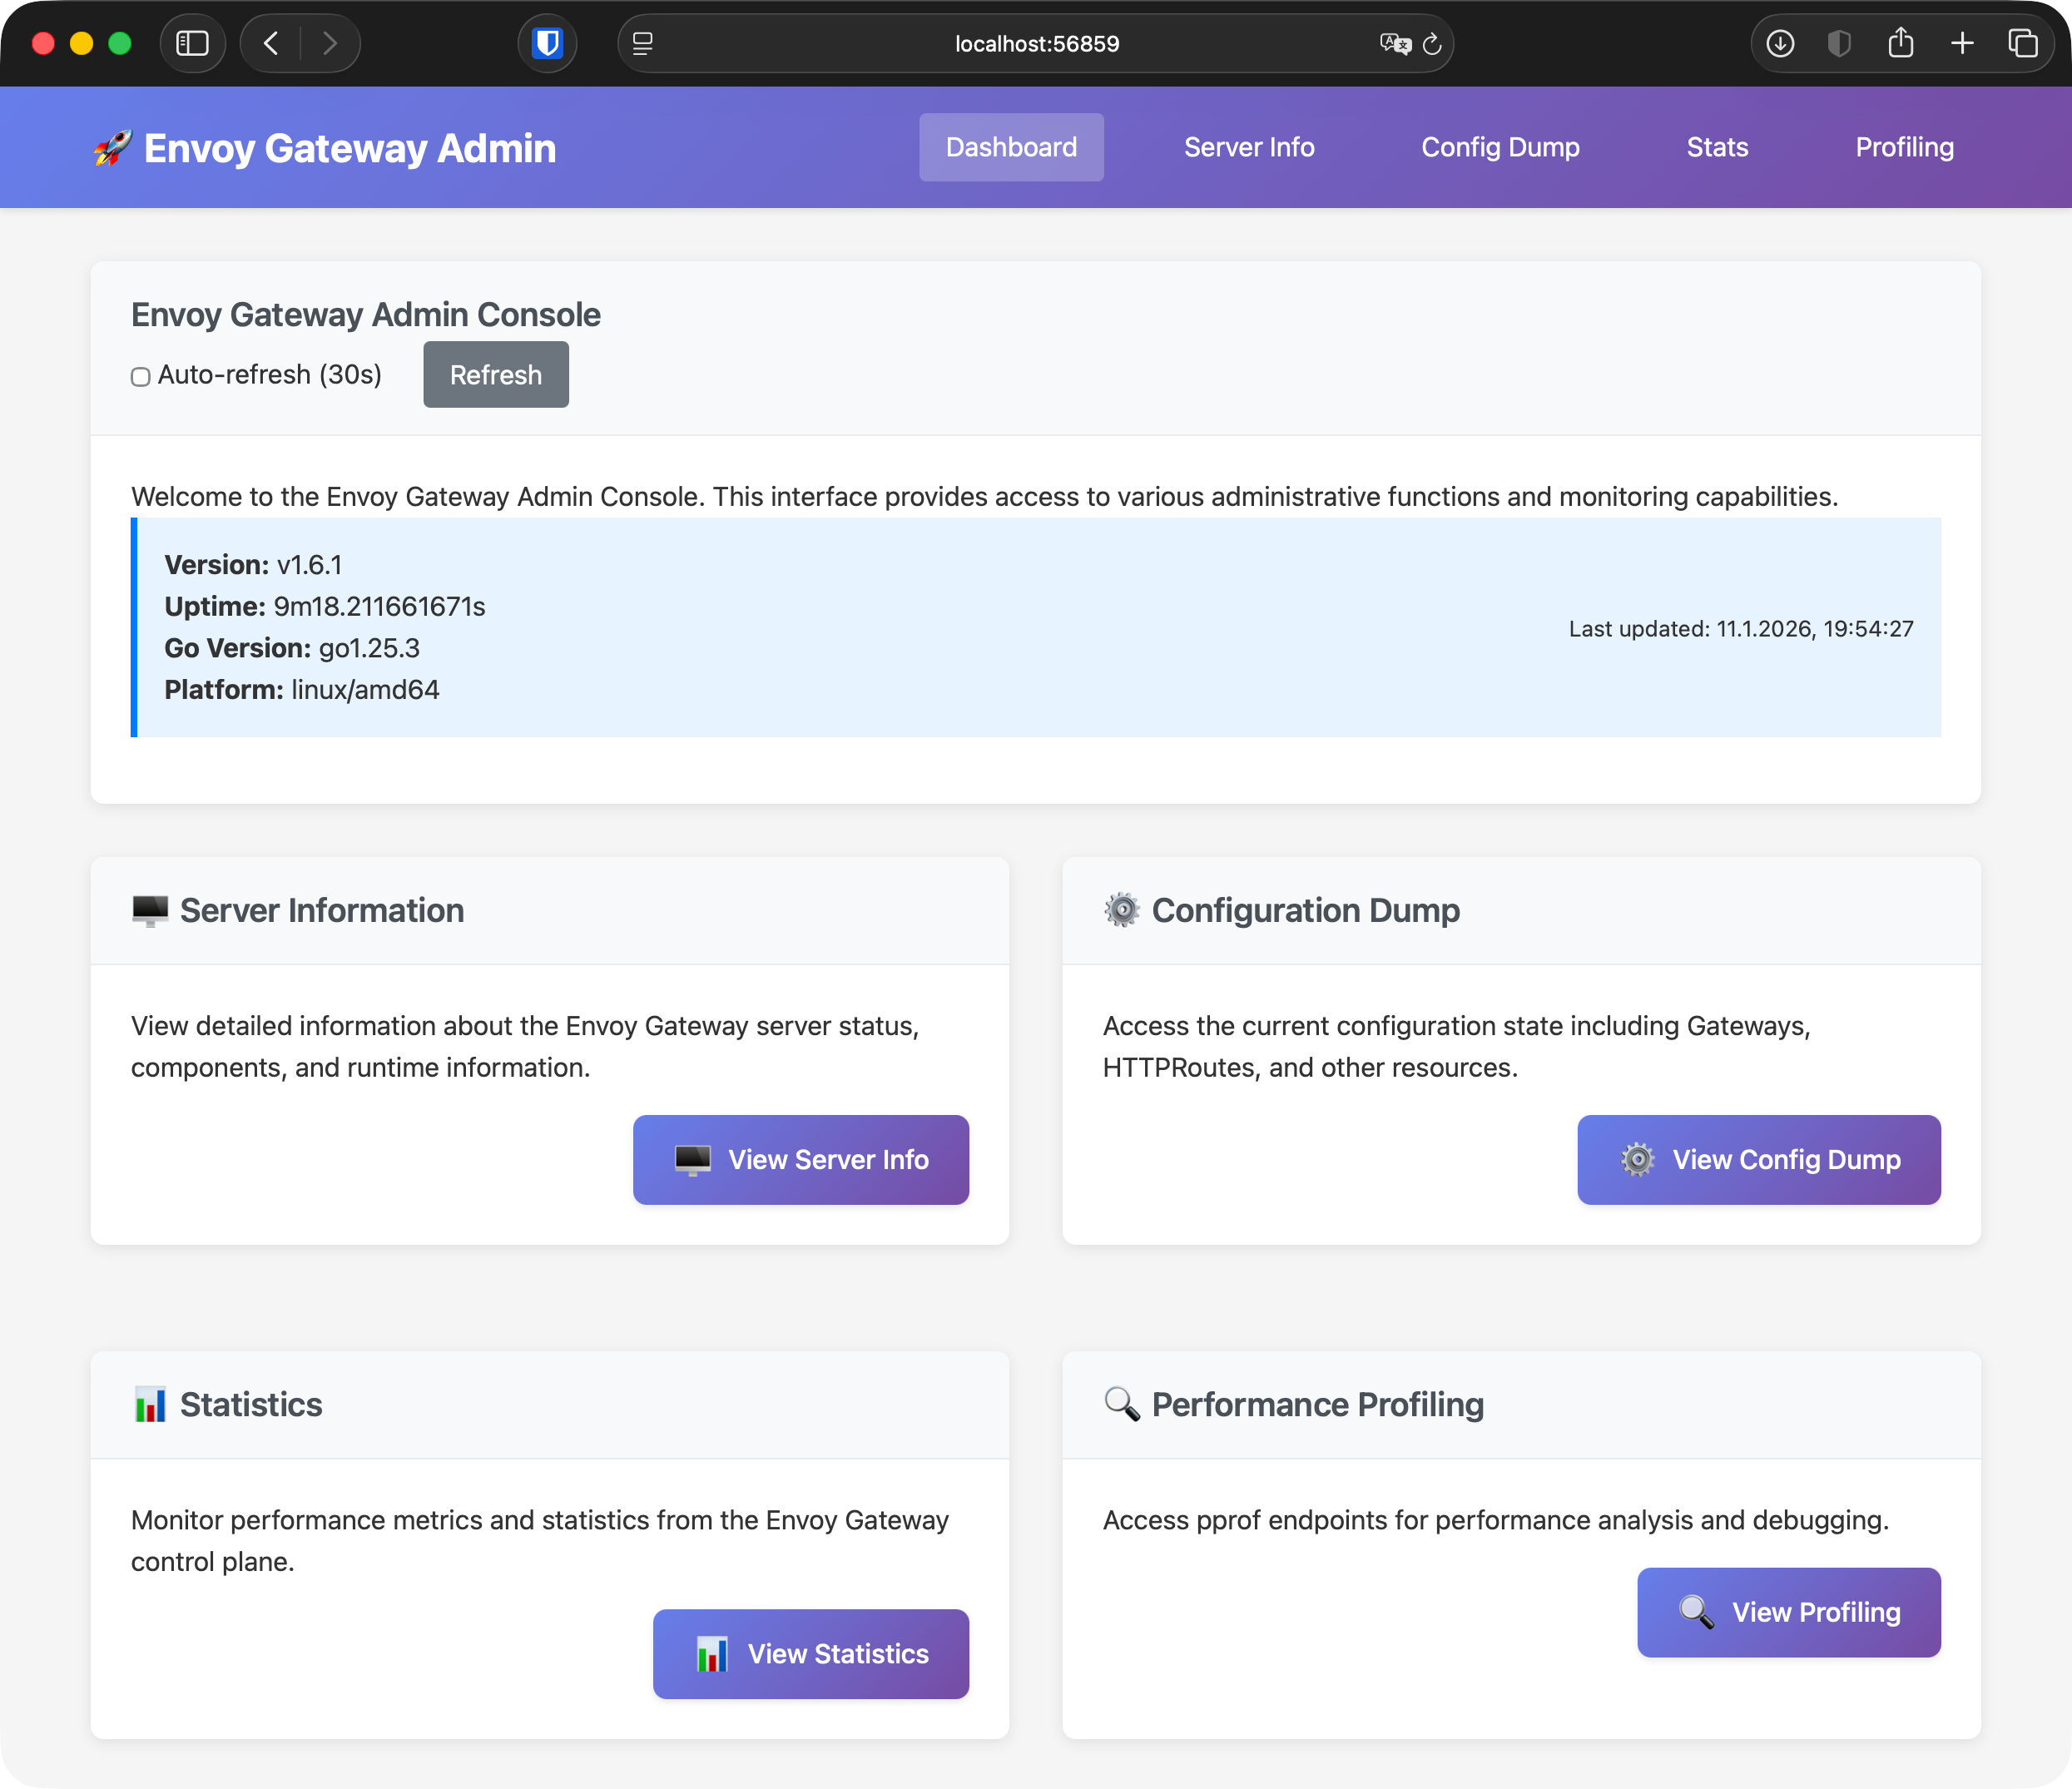Enable the Auto-refresh (30s) checkbox
Image resolution: width=2072 pixels, height=1789 pixels.
click(x=141, y=376)
